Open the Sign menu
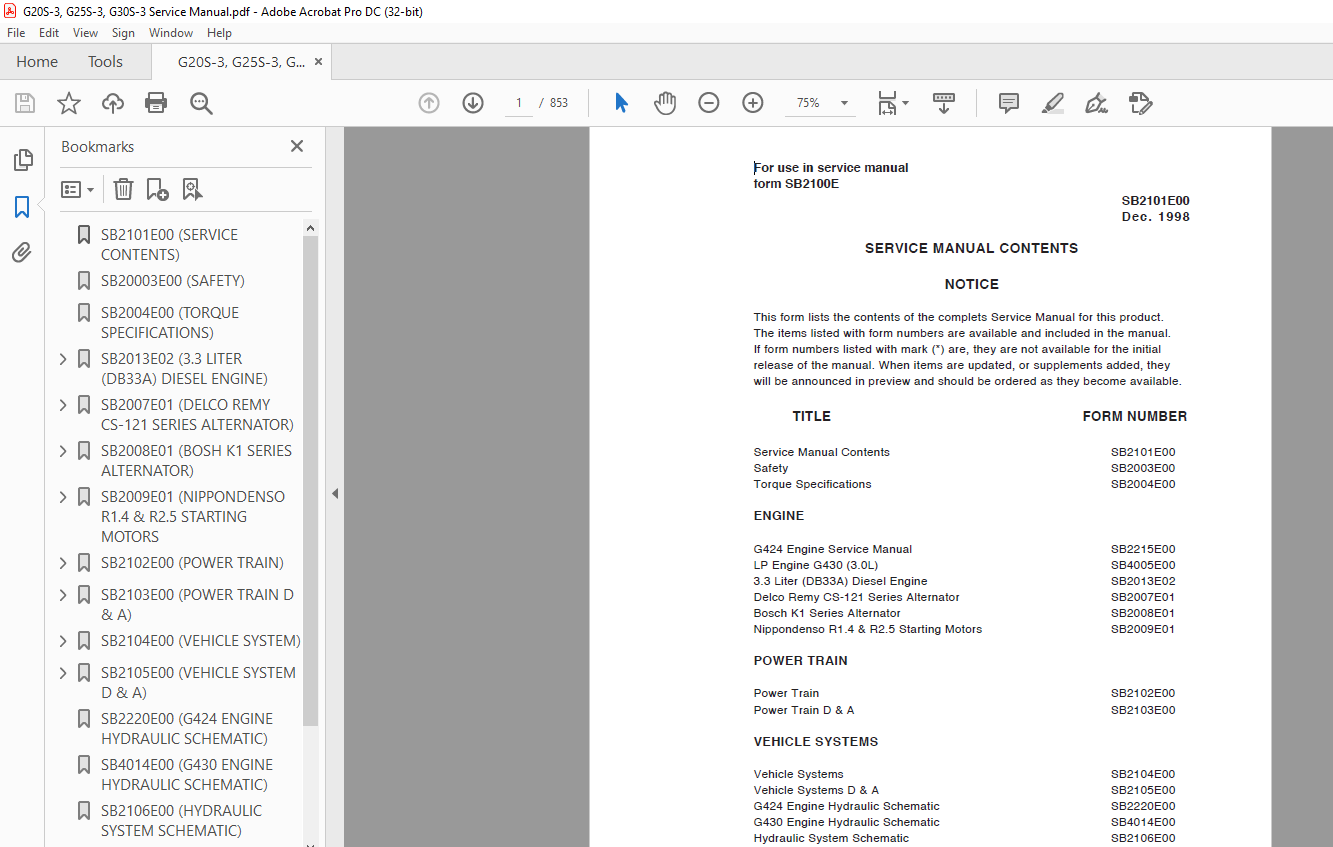 124,33
